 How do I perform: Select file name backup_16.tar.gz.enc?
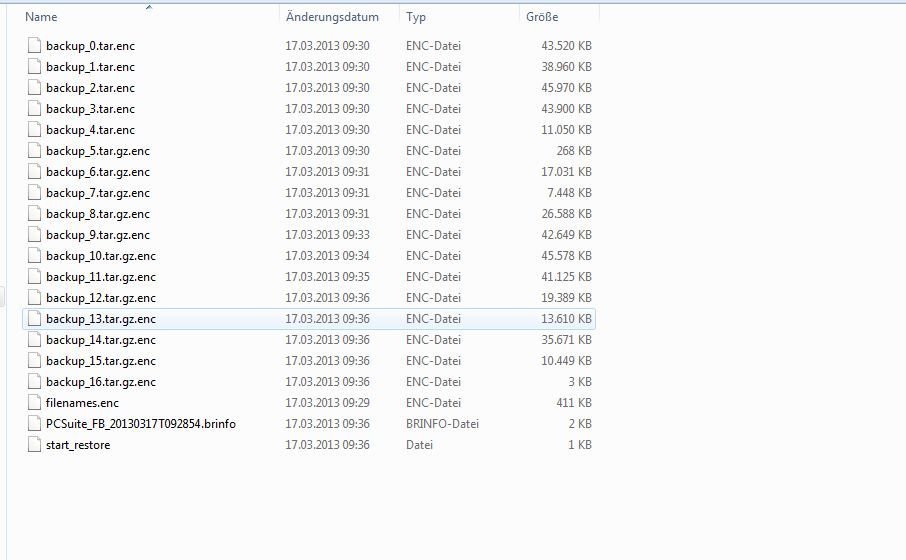(101, 382)
